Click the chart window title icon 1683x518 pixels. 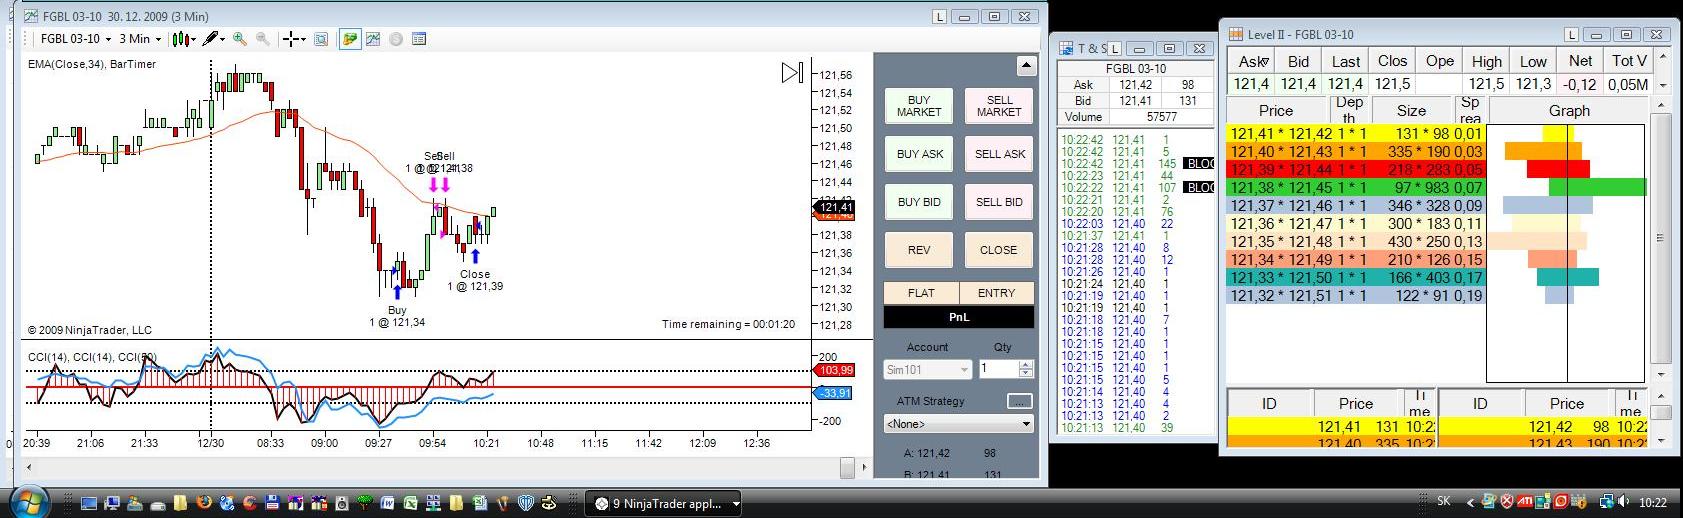30,16
